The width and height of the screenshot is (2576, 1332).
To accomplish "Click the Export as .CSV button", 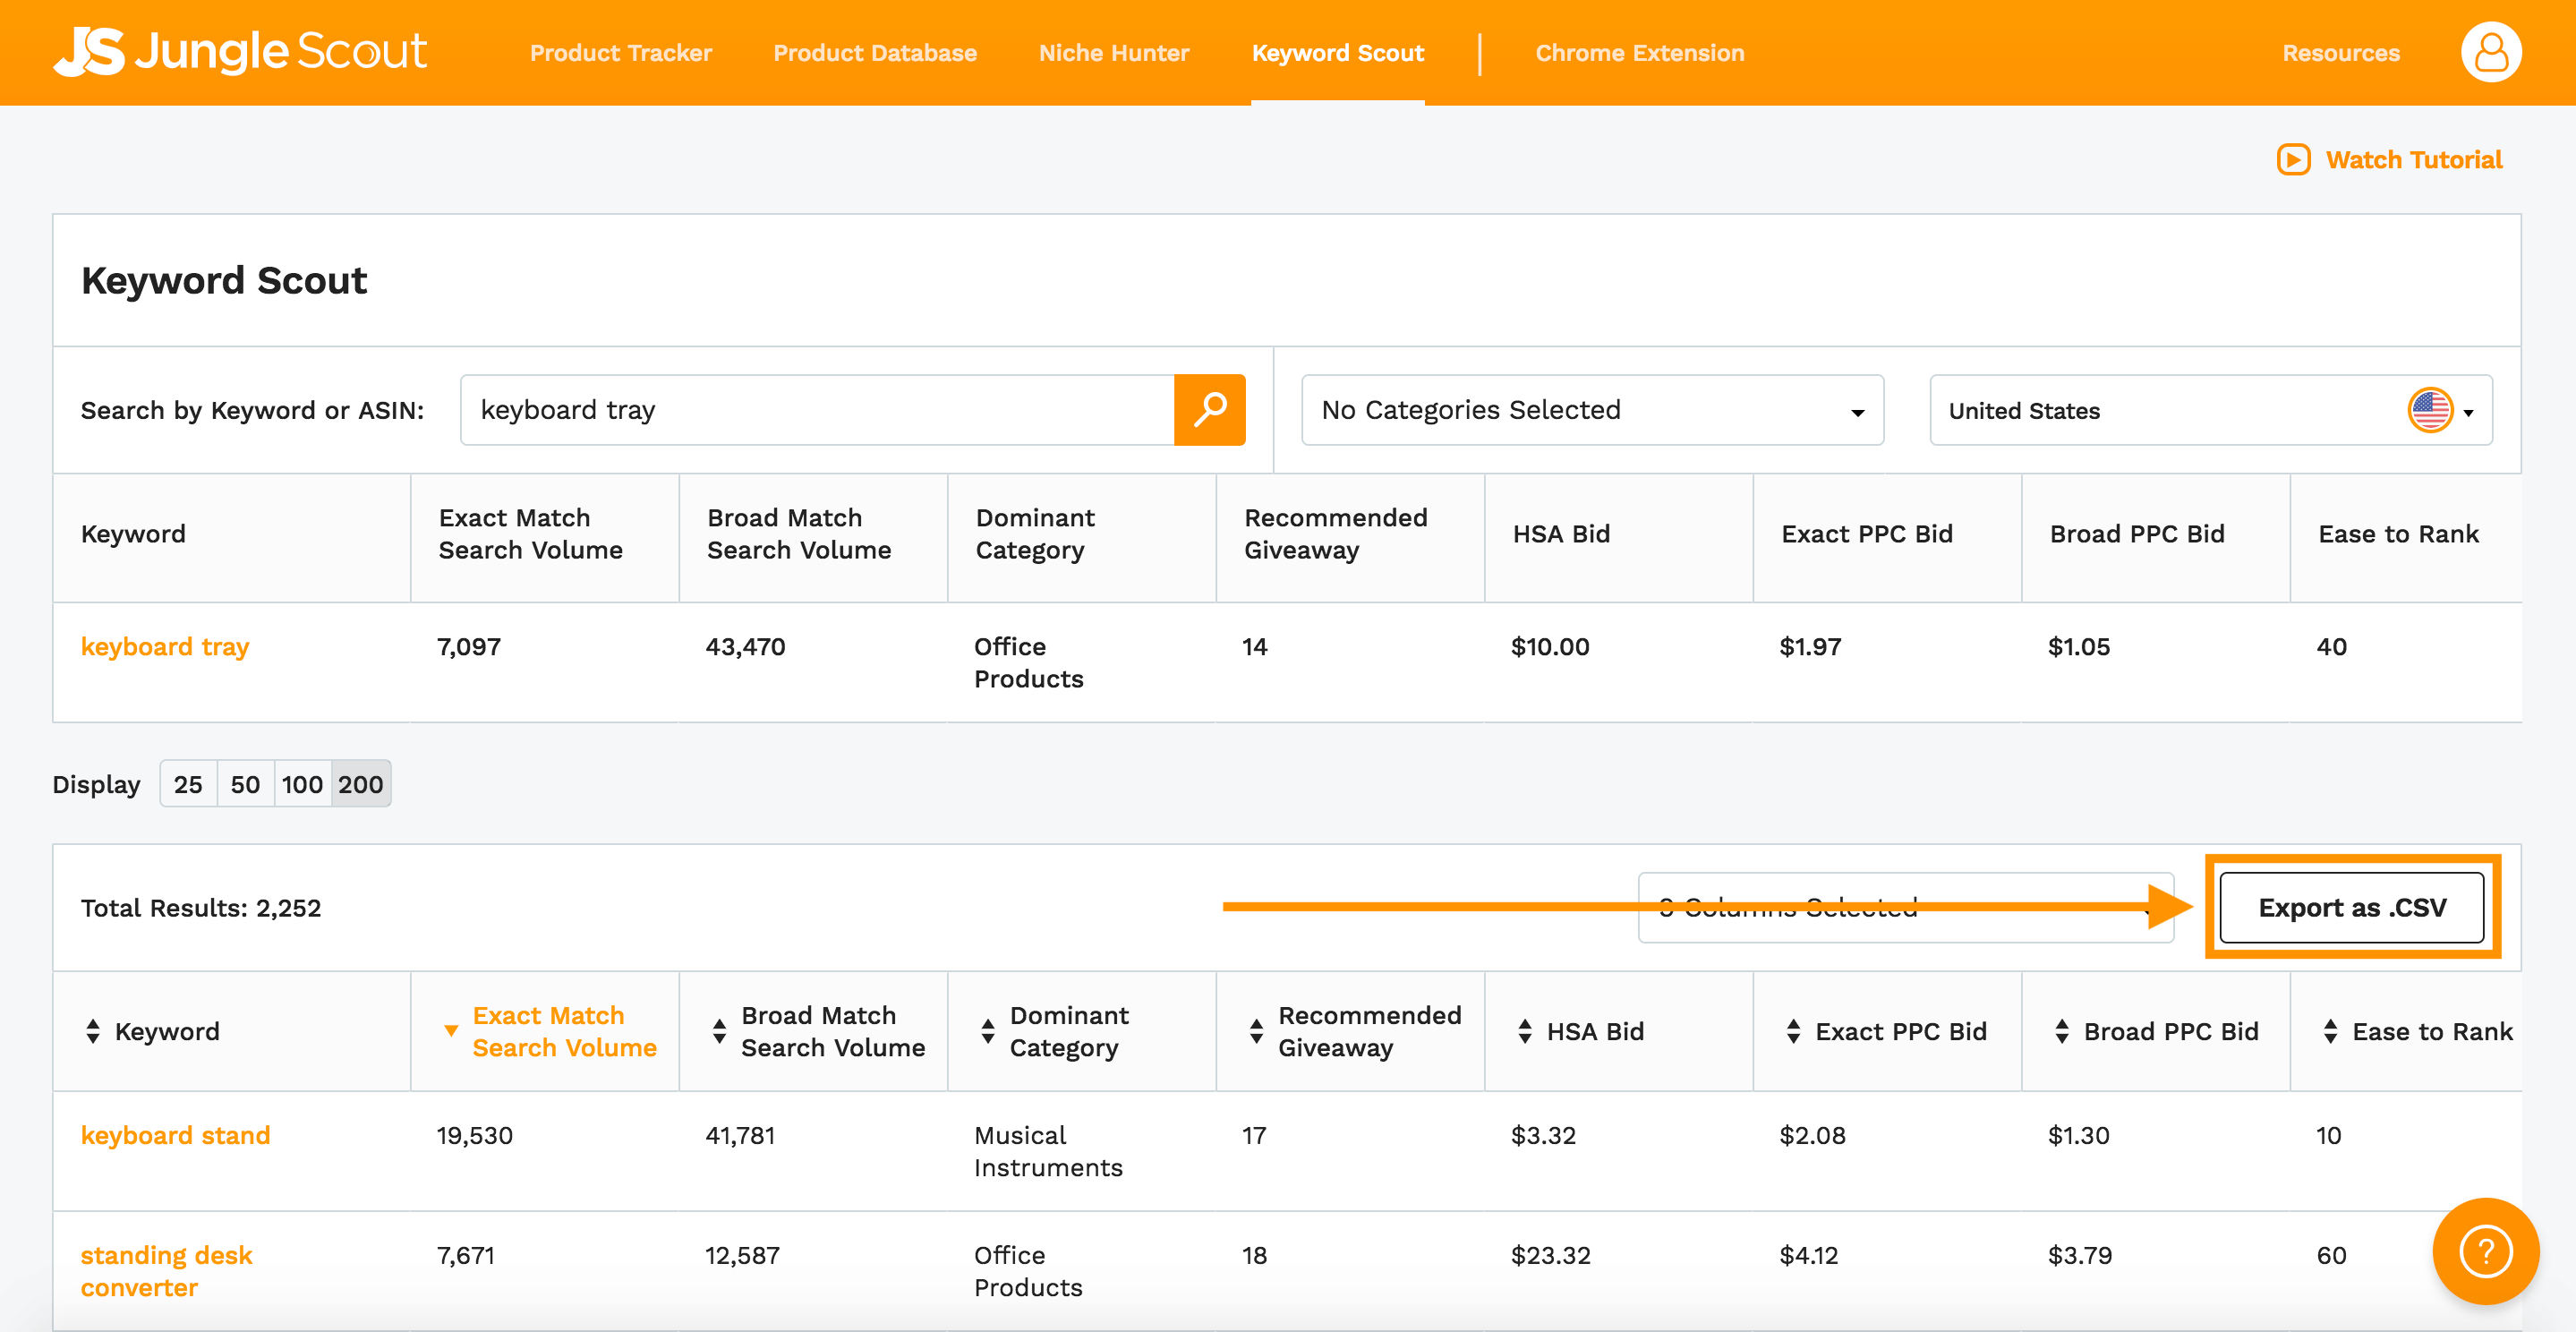I will [2351, 907].
